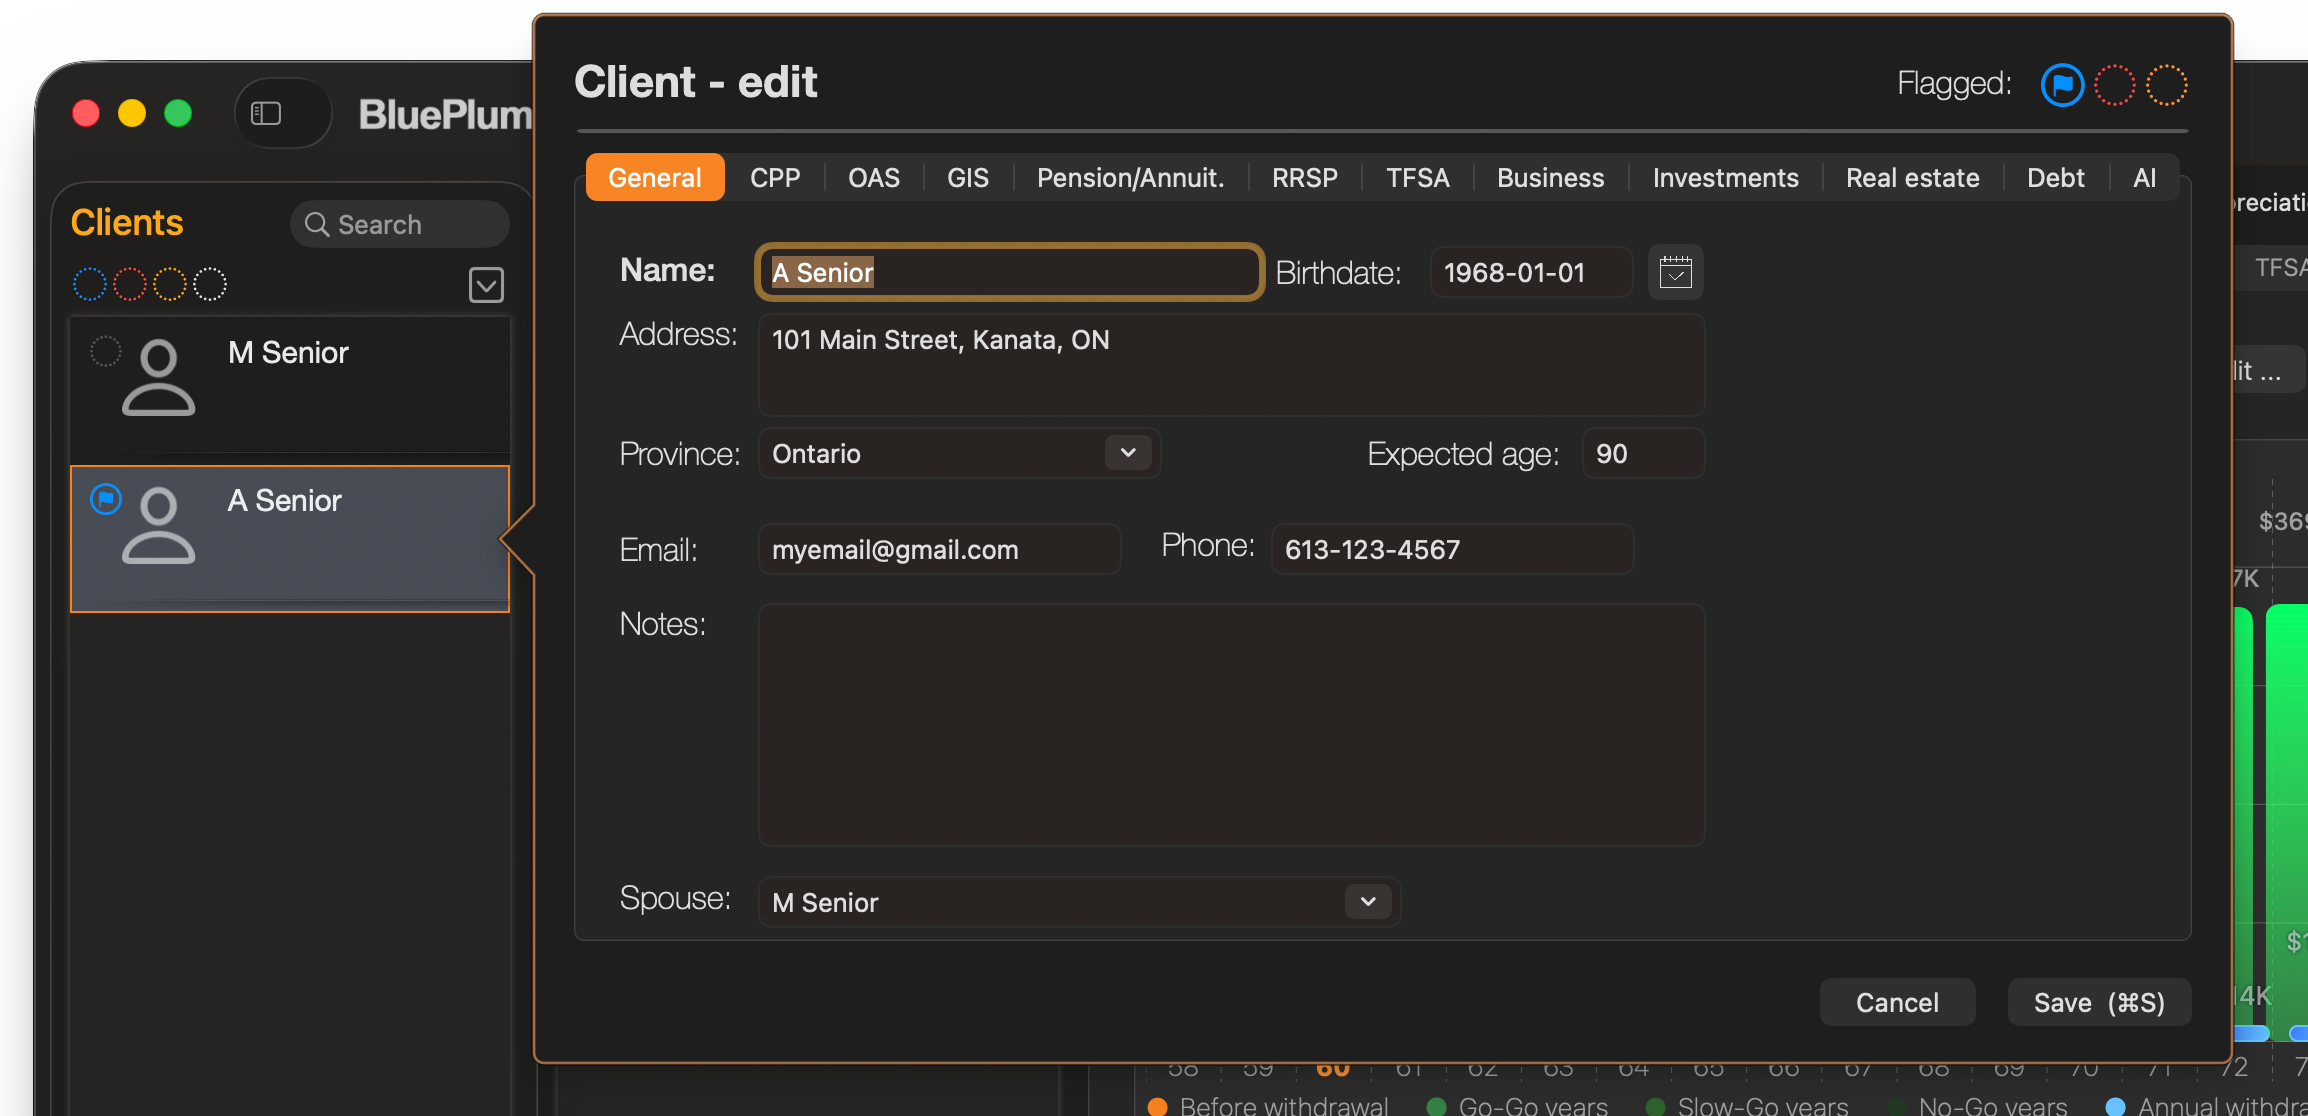
Task: Click the Client - edit title
Action: 696,82
